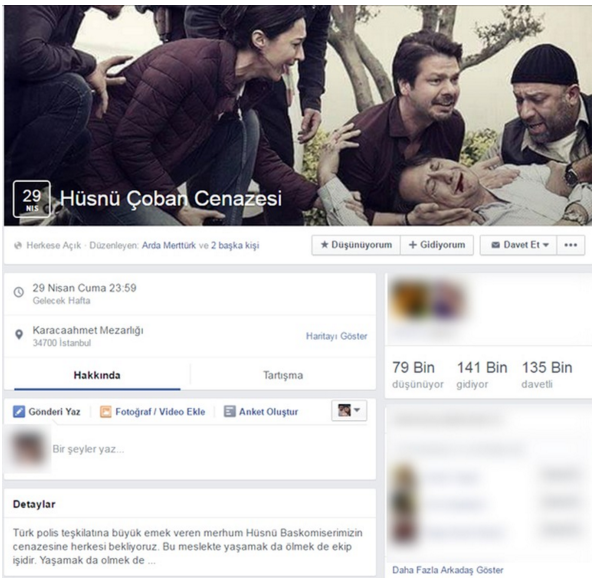Viewport: 615px width, 584px height.
Task: Mark event as Düşünüyorum
Action: click(x=356, y=245)
